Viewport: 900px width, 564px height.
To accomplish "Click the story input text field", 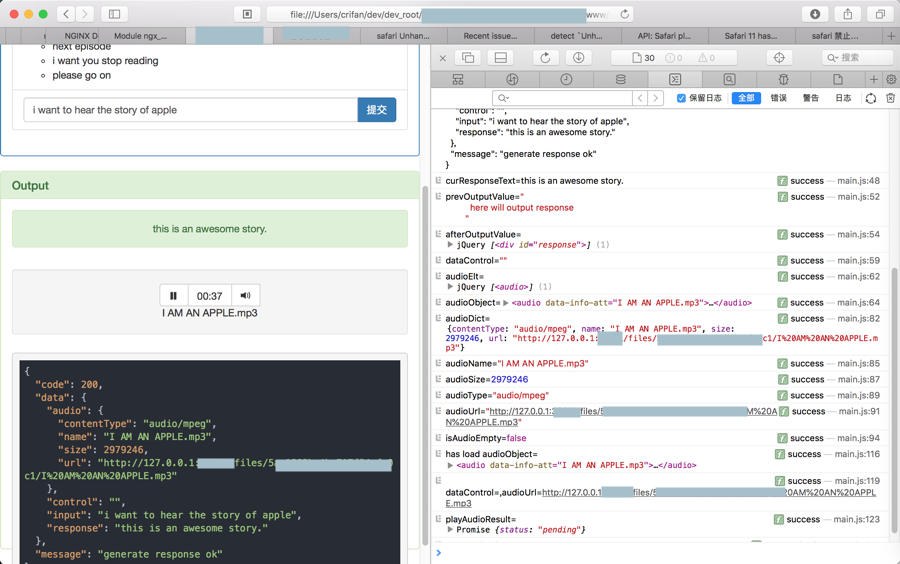I will [x=190, y=110].
